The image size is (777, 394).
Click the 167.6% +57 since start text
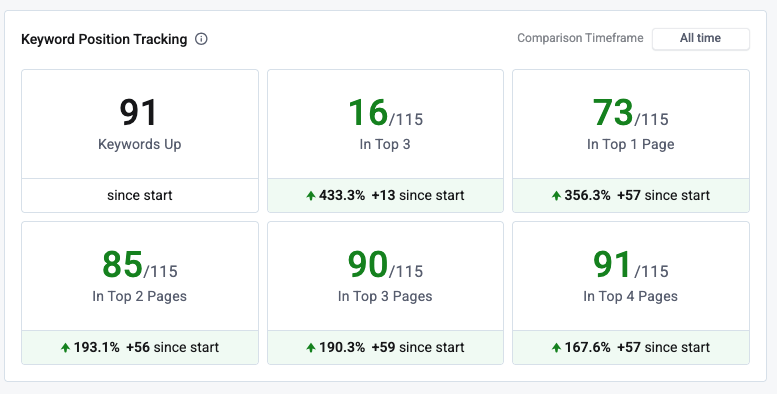[x=637, y=347]
